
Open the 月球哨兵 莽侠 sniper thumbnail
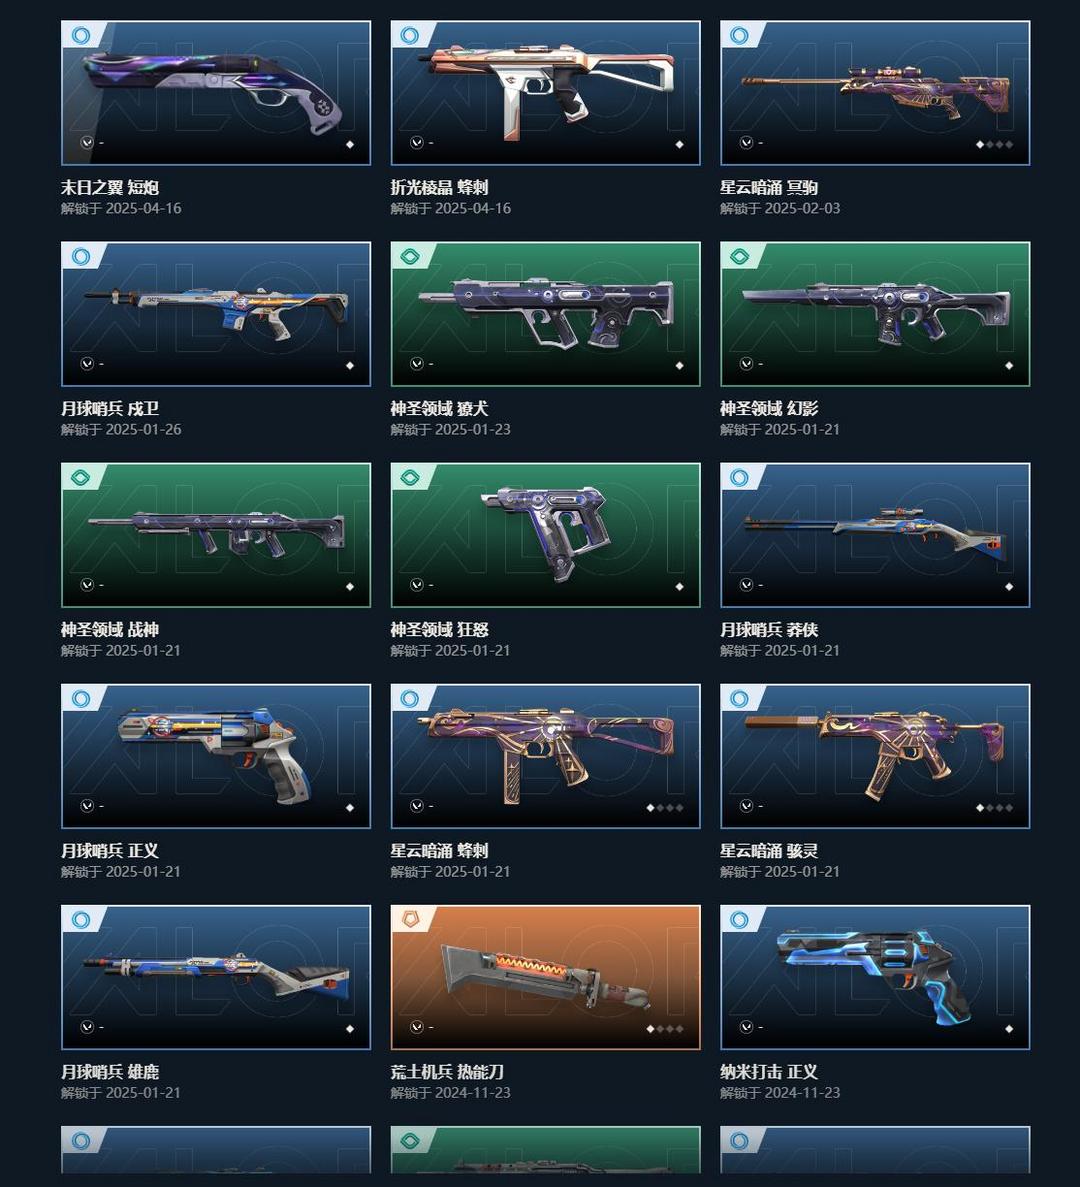(x=875, y=535)
